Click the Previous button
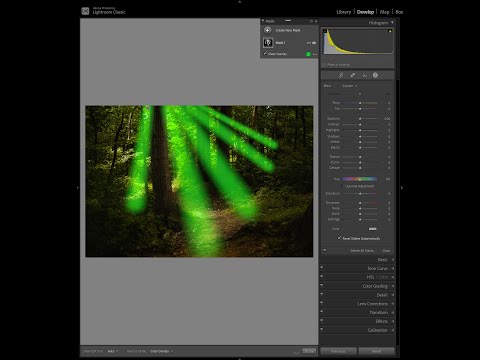The width and height of the screenshot is (480, 360). (x=338, y=351)
